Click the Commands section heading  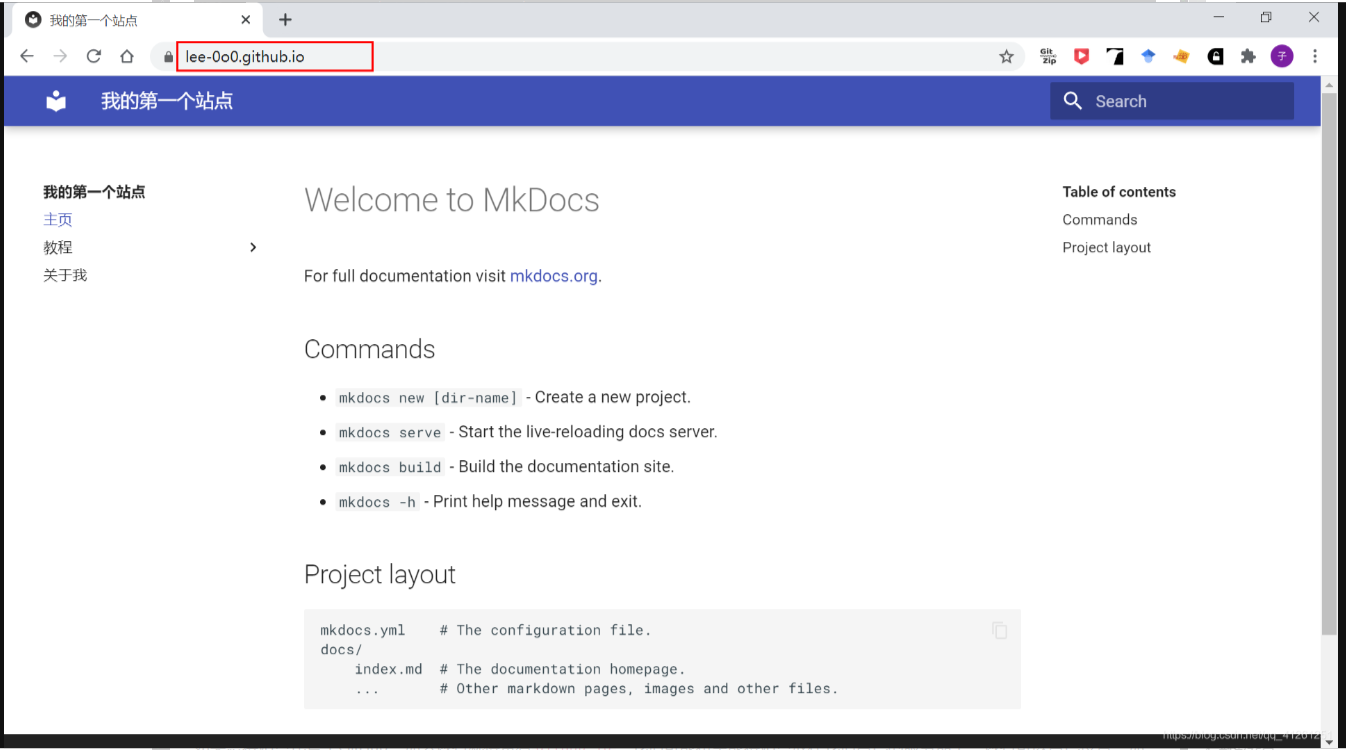[x=370, y=349]
